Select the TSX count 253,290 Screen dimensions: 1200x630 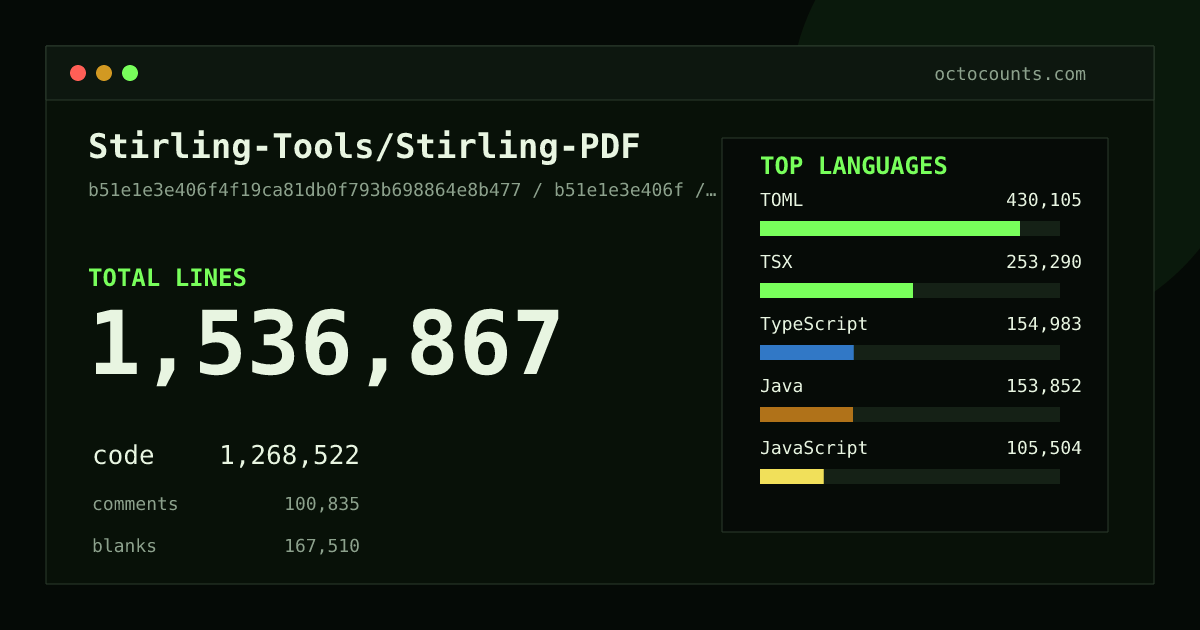[1044, 262]
